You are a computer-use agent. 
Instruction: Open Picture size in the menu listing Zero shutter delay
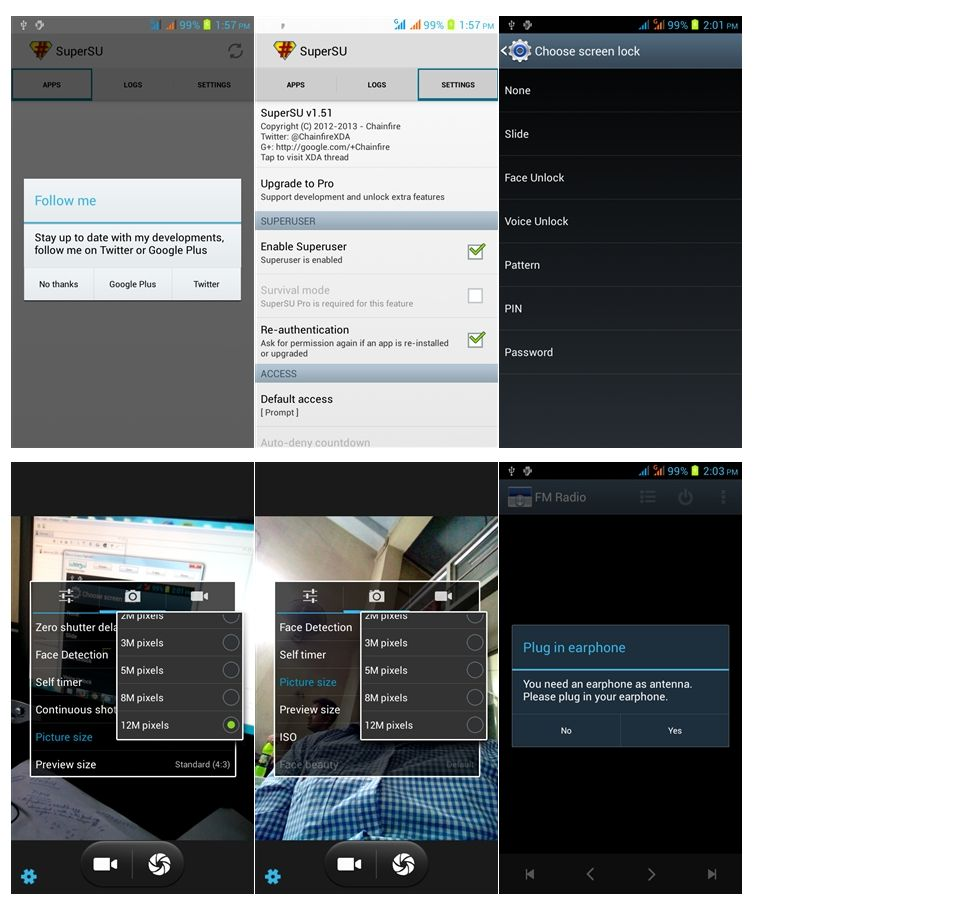coord(64,737)
